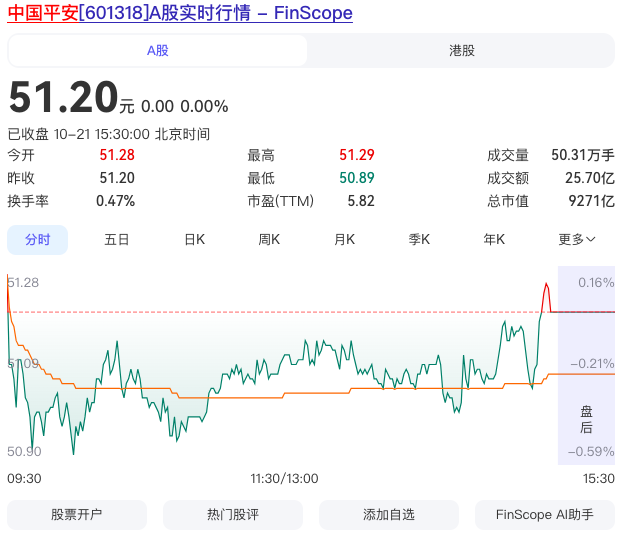Click the 09:30 time axis label
Viewport: 634px width, 535px height.
24,479
